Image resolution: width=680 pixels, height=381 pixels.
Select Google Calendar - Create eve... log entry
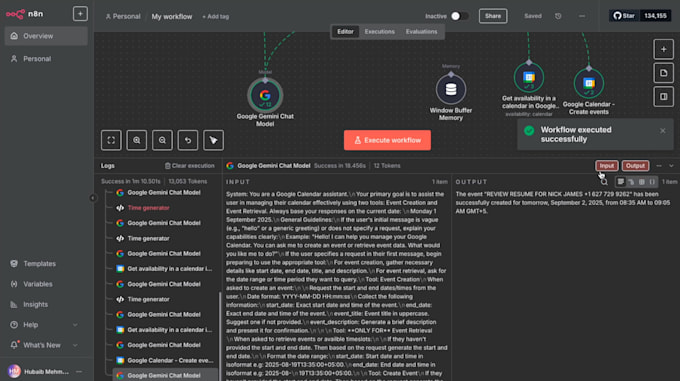165,360
